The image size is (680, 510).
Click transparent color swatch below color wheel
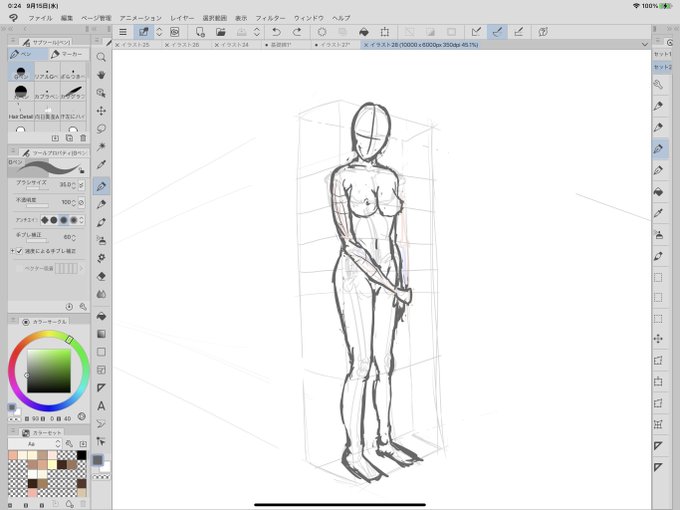click(15, 419)
